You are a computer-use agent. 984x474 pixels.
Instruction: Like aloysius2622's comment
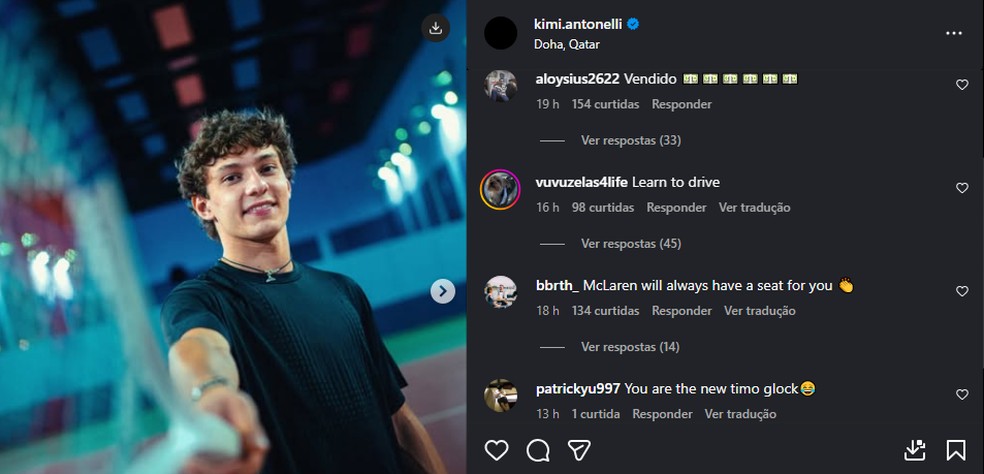[962, 85]
